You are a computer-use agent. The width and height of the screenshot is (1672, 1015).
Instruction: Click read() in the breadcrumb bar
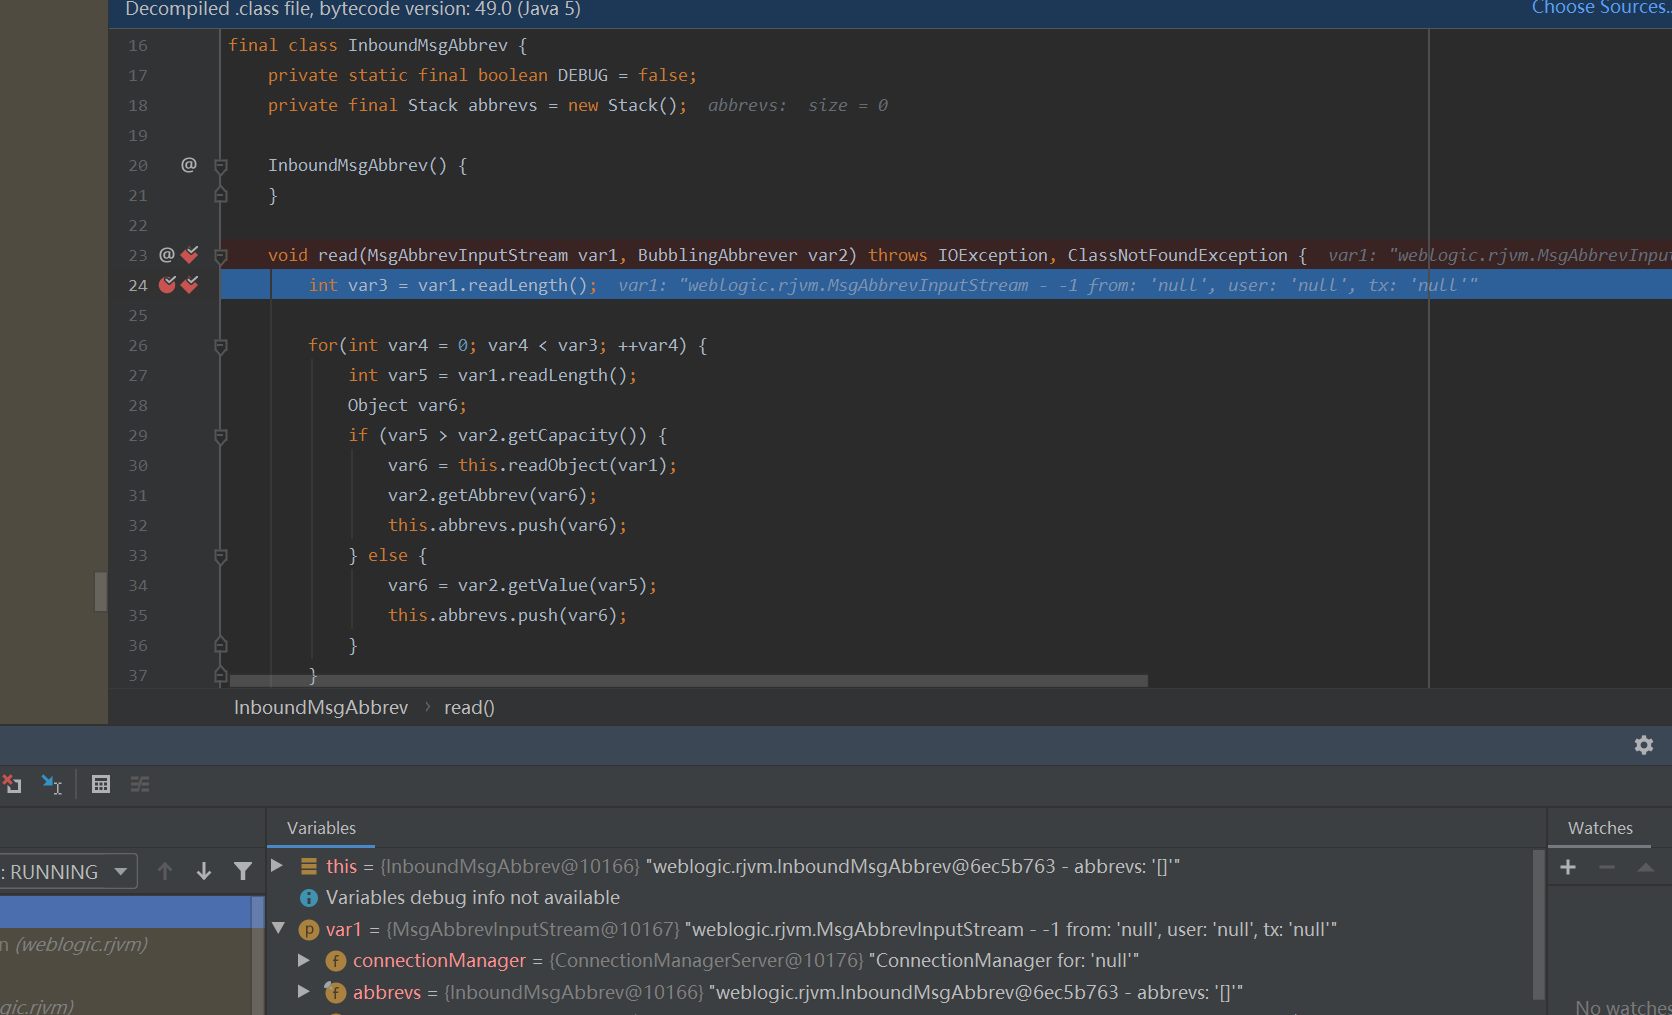[x=469, y=707]
